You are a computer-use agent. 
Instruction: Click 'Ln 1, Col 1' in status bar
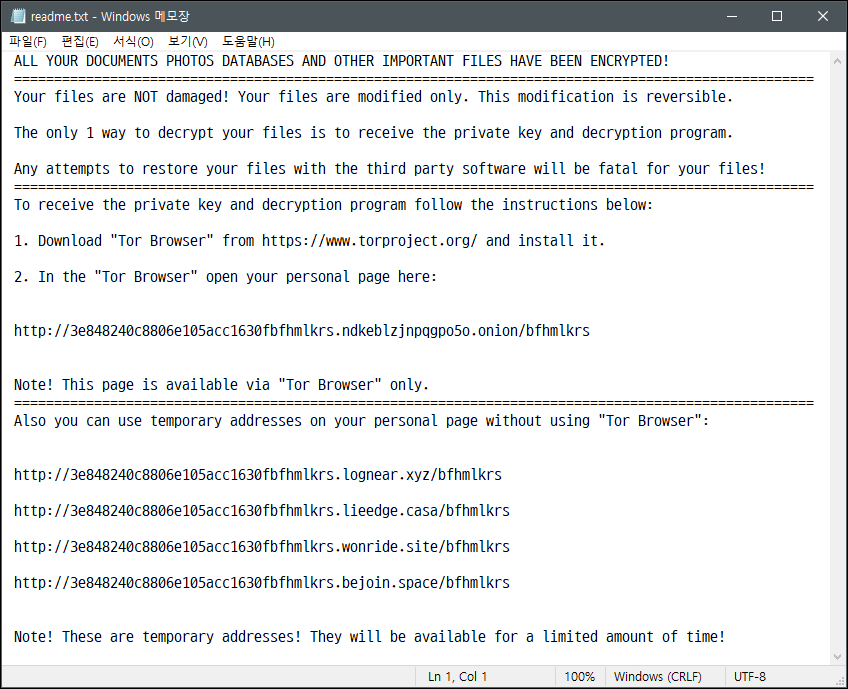(x=458, y=677)
